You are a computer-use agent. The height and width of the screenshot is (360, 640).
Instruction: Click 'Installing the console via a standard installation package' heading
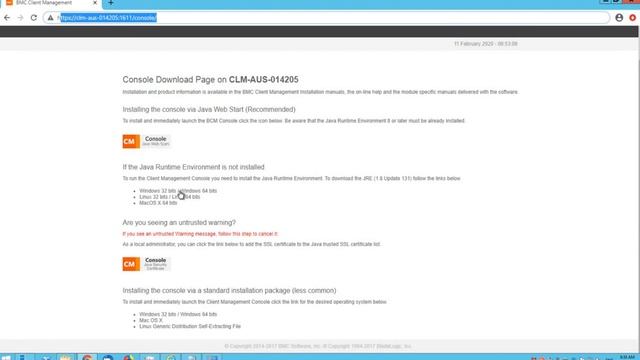click(229, 291)
